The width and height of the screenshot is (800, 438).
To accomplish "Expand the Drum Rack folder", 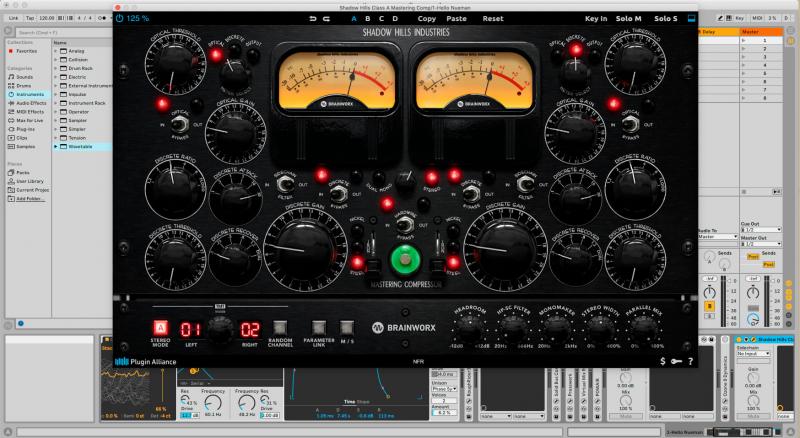I will pyautogui.click(x=56, y=68).
